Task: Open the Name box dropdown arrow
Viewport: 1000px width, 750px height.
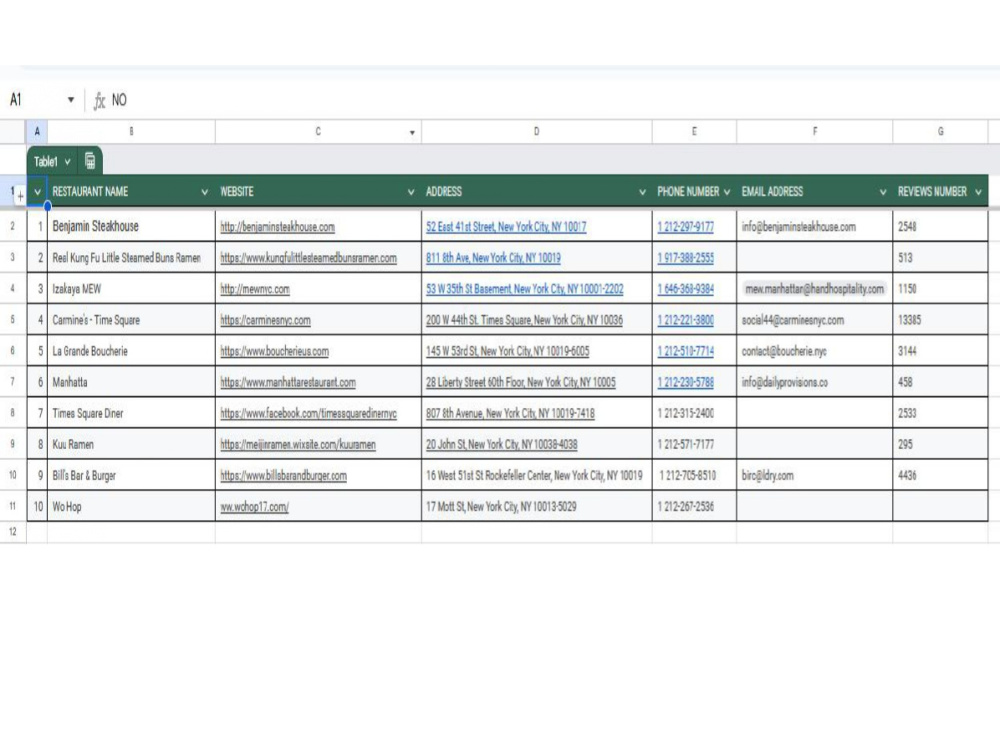Action: pyautogui.click(x=71, y=99)
